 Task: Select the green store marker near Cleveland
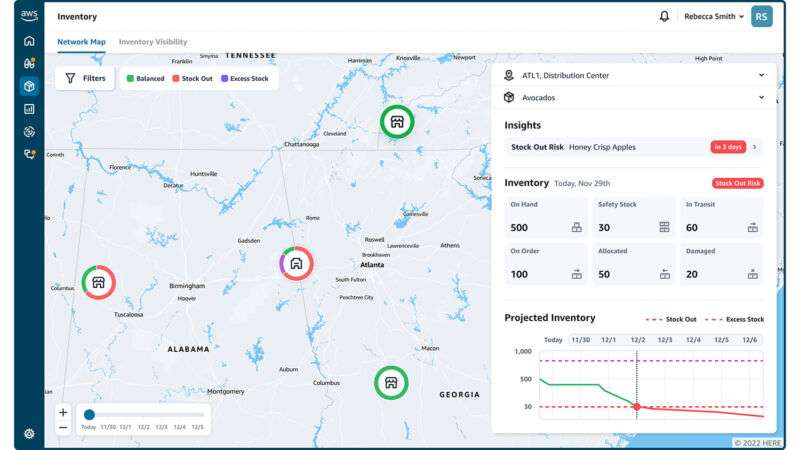click(397, 122)
